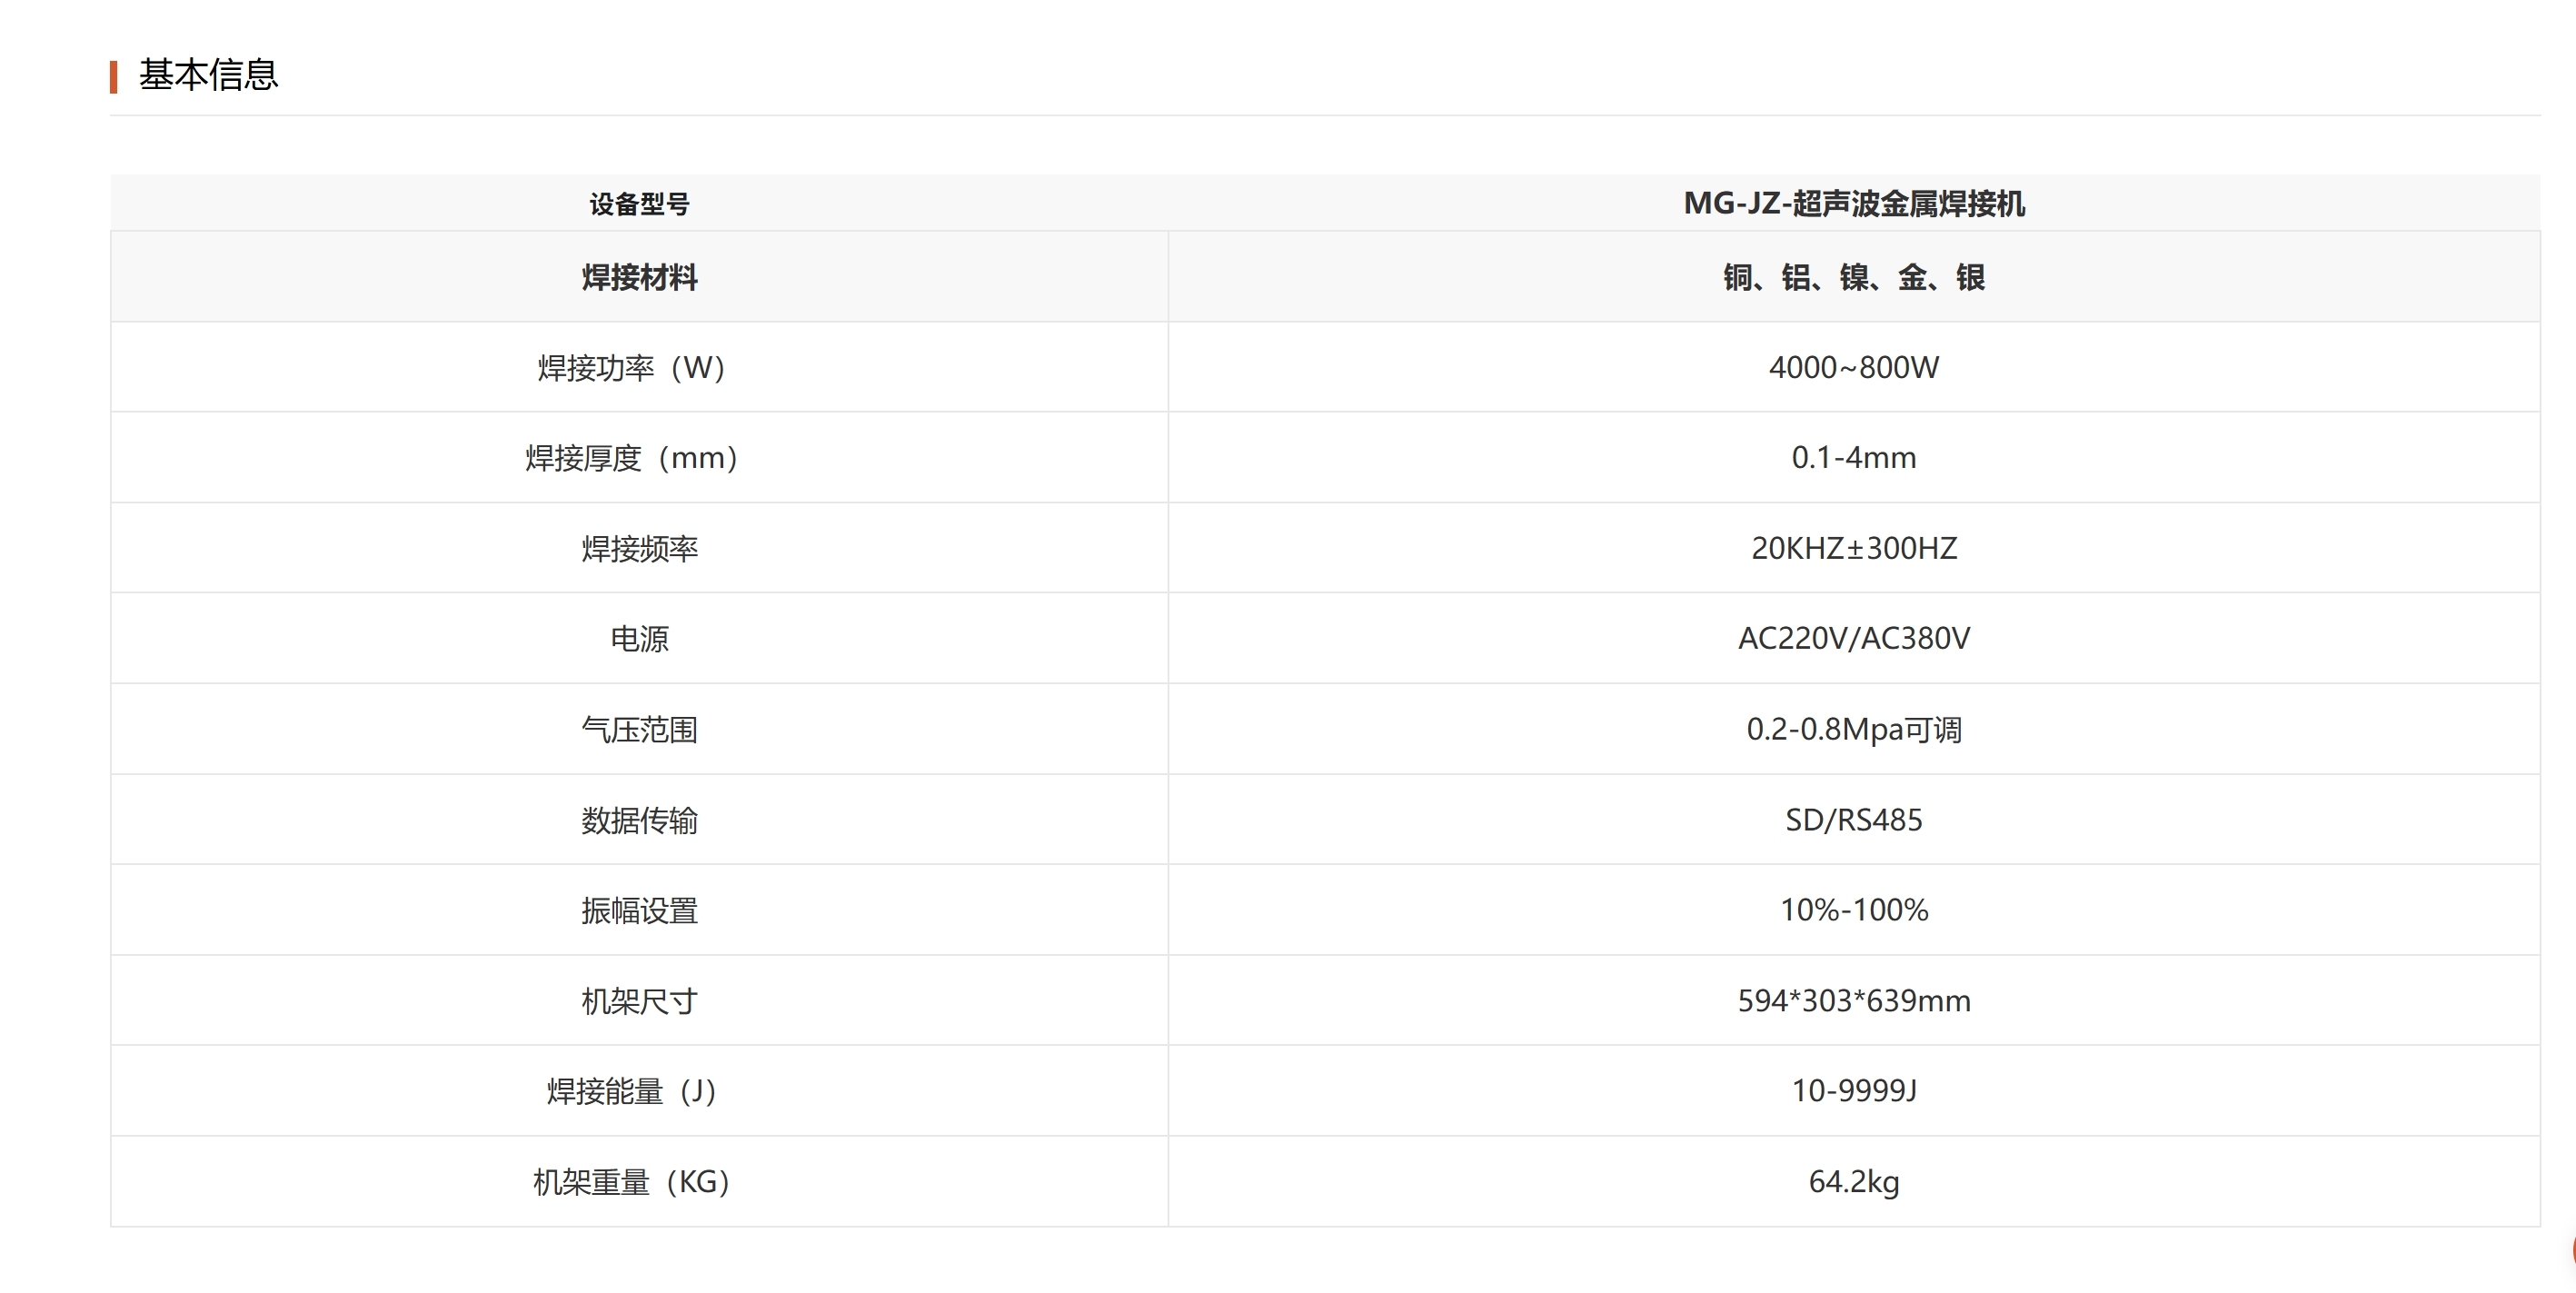This screenshot has width=2576, height=1293.
Task: Click the 振幅设置 row label
Action: [639, 911]
